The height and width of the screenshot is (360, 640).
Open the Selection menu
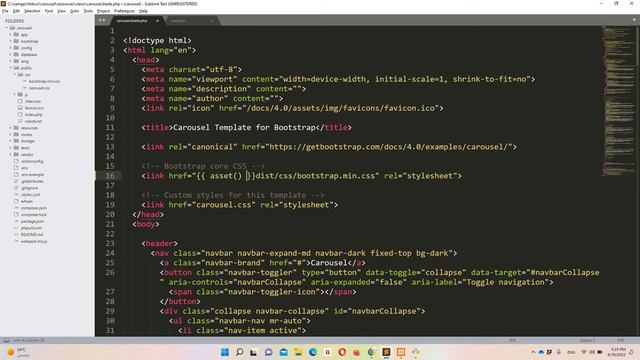[32, 11]
